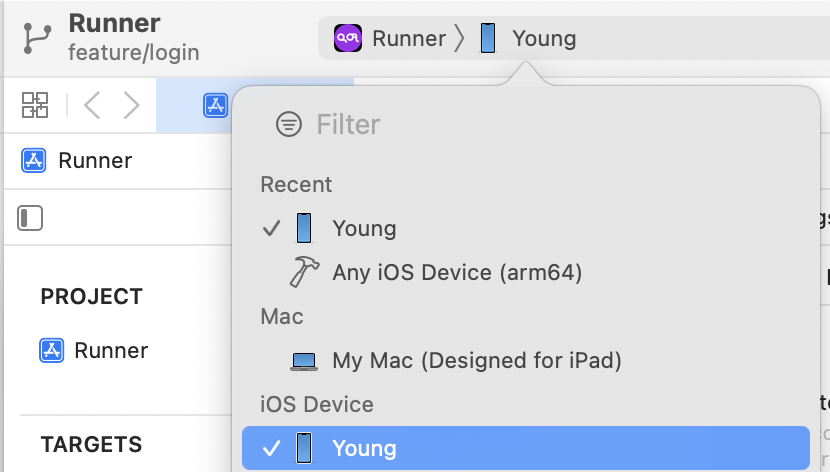This screenshot has height=472, width=830.
Task: Click the PROJECT section header
Action: tap(92, 296)
